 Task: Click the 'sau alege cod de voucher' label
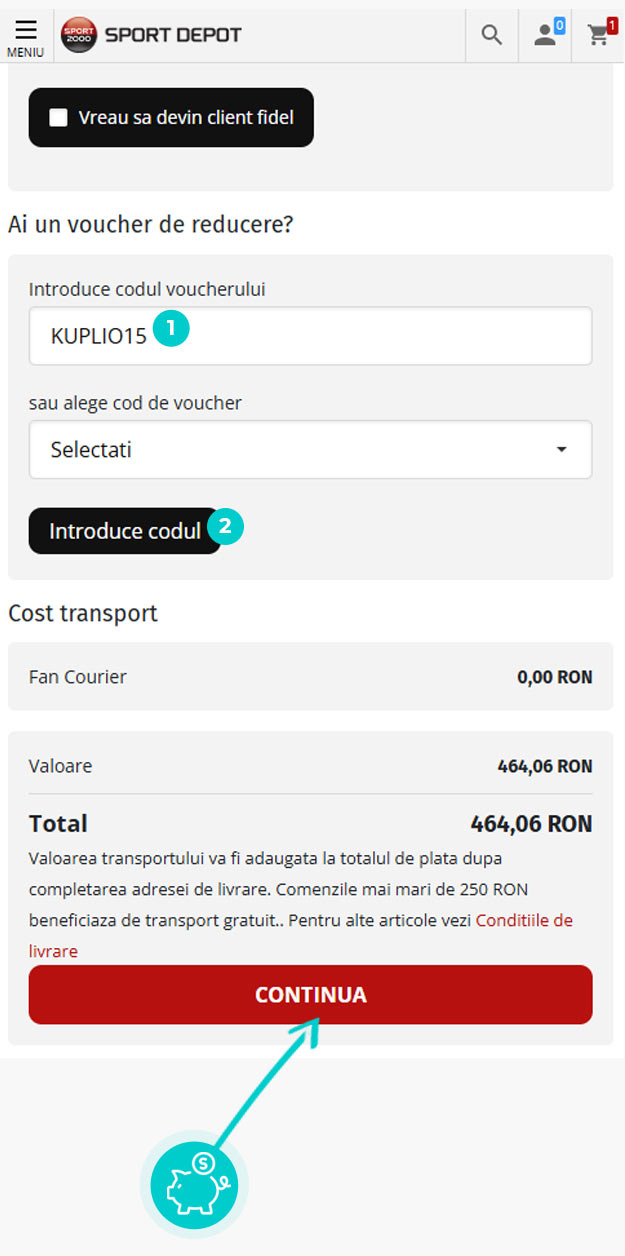(x=135, y=403)
